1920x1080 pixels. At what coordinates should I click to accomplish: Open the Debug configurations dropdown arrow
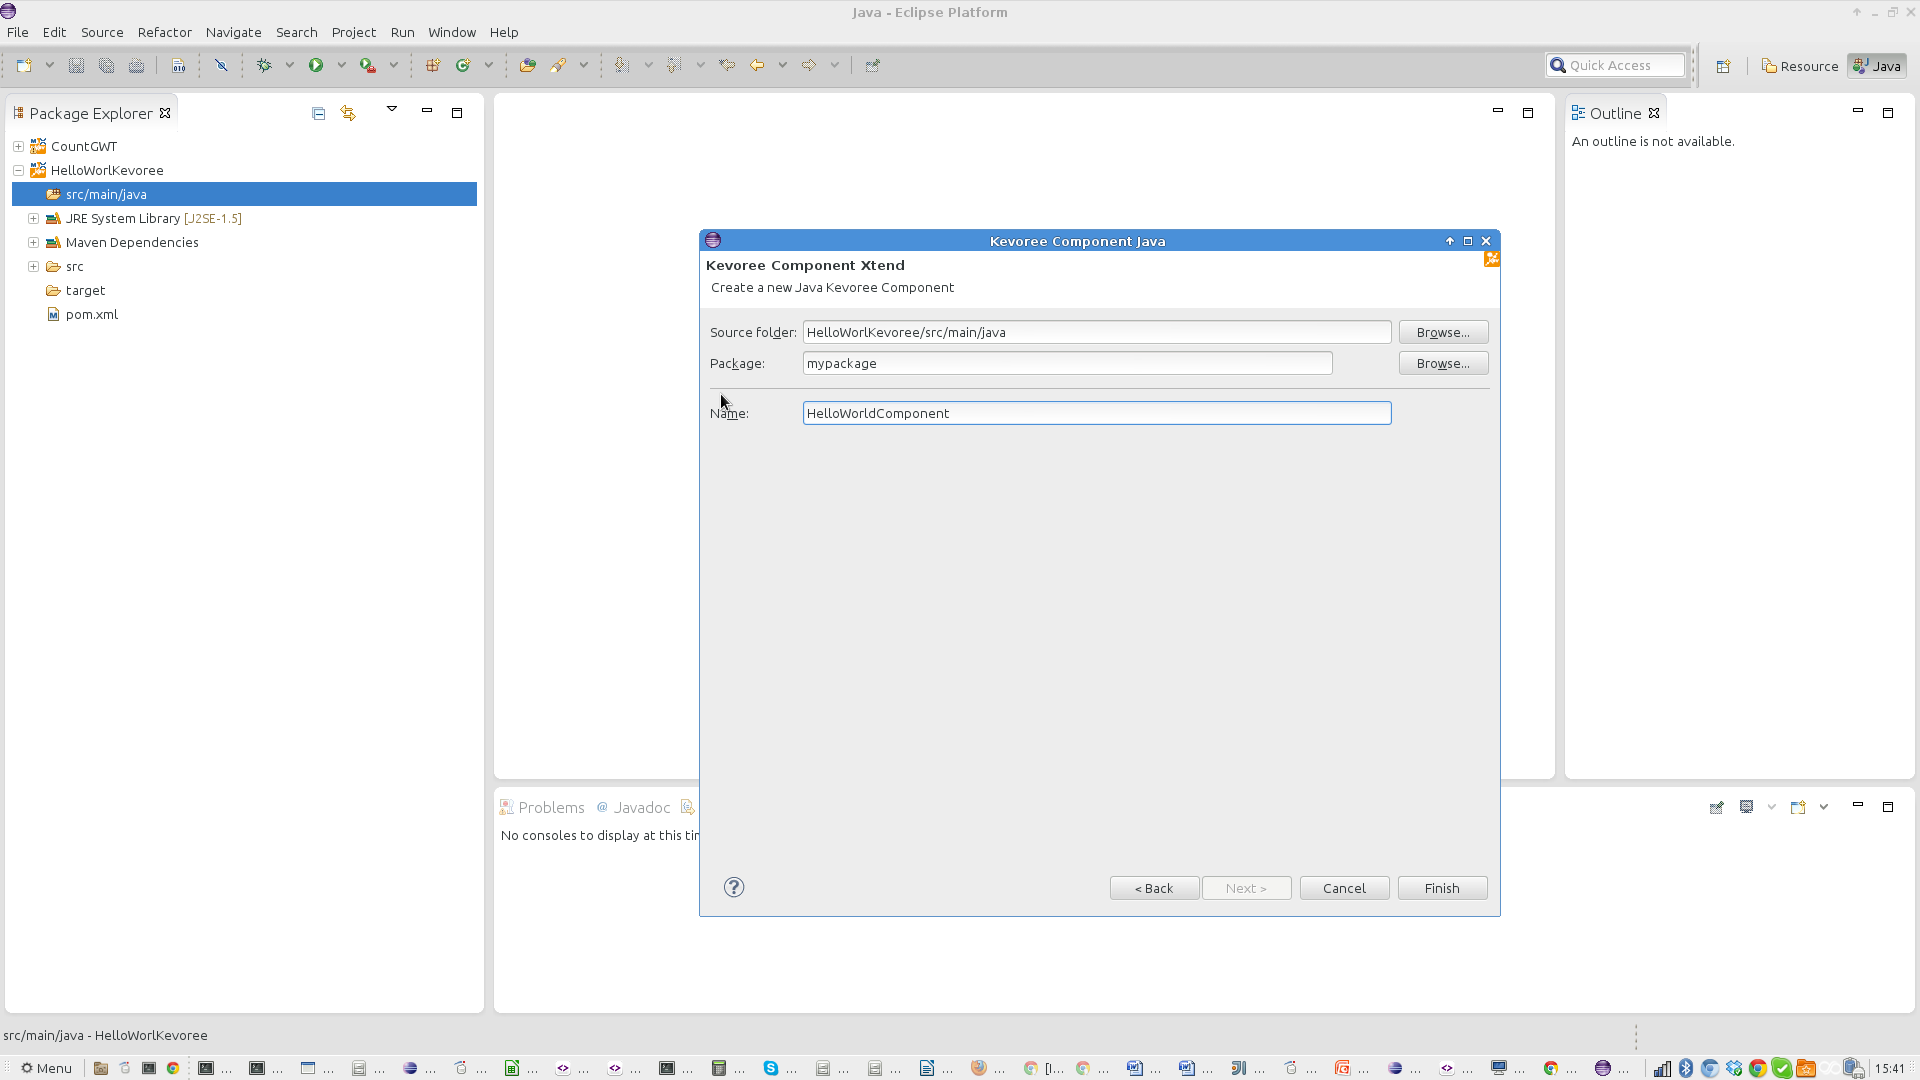pyautogui.click(x=289, y=65)
